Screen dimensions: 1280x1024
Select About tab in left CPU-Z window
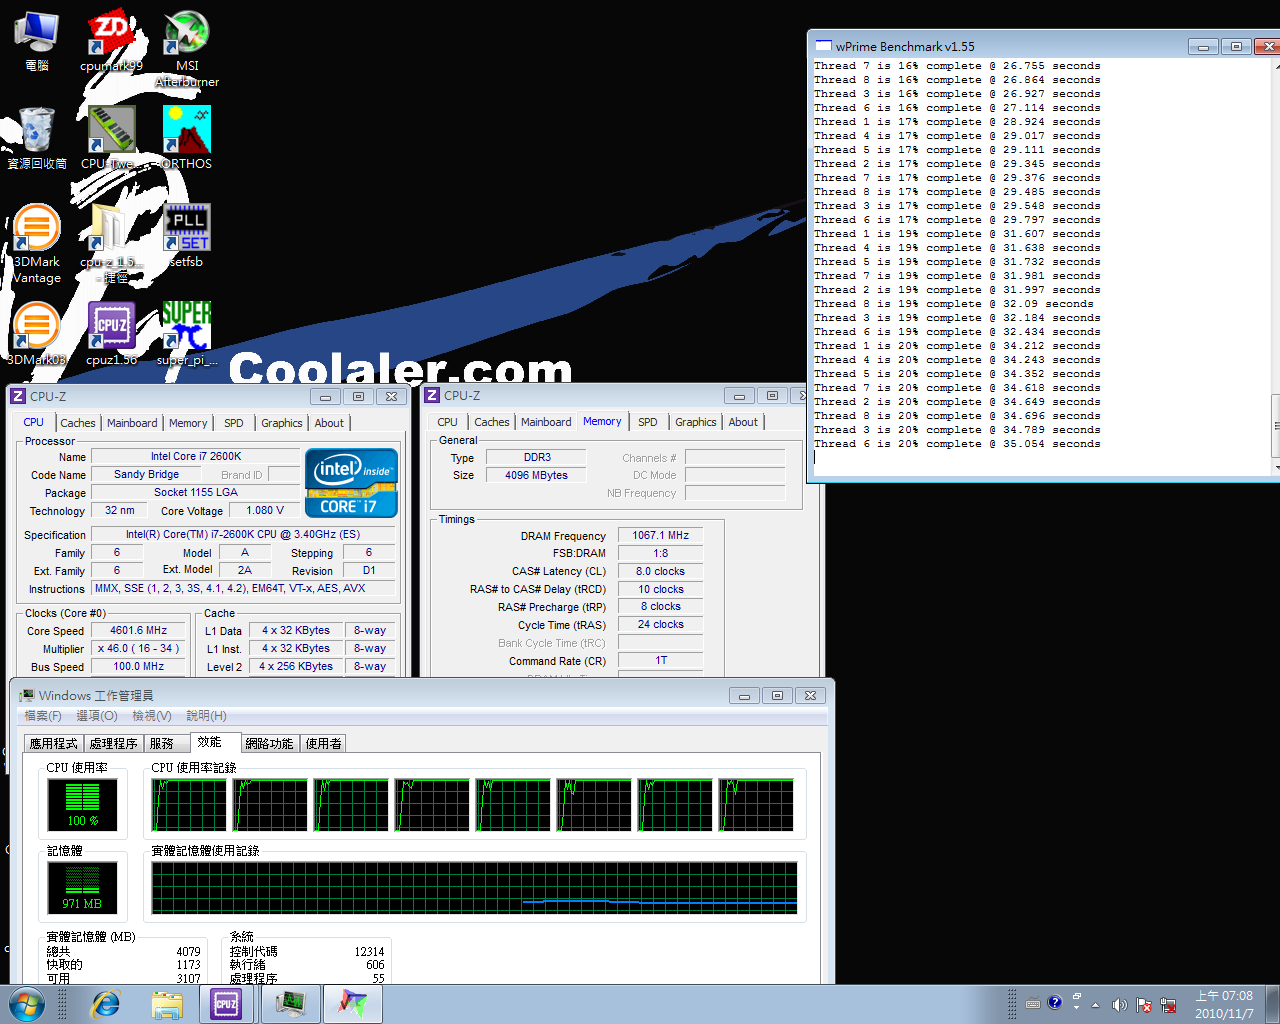pos(329,423)
